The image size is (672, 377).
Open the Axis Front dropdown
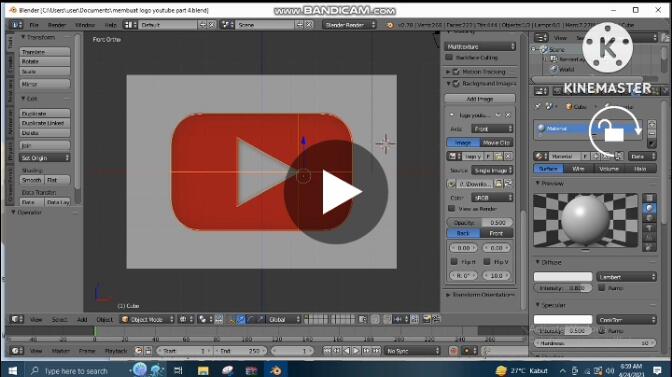click(x=492, y=129)
